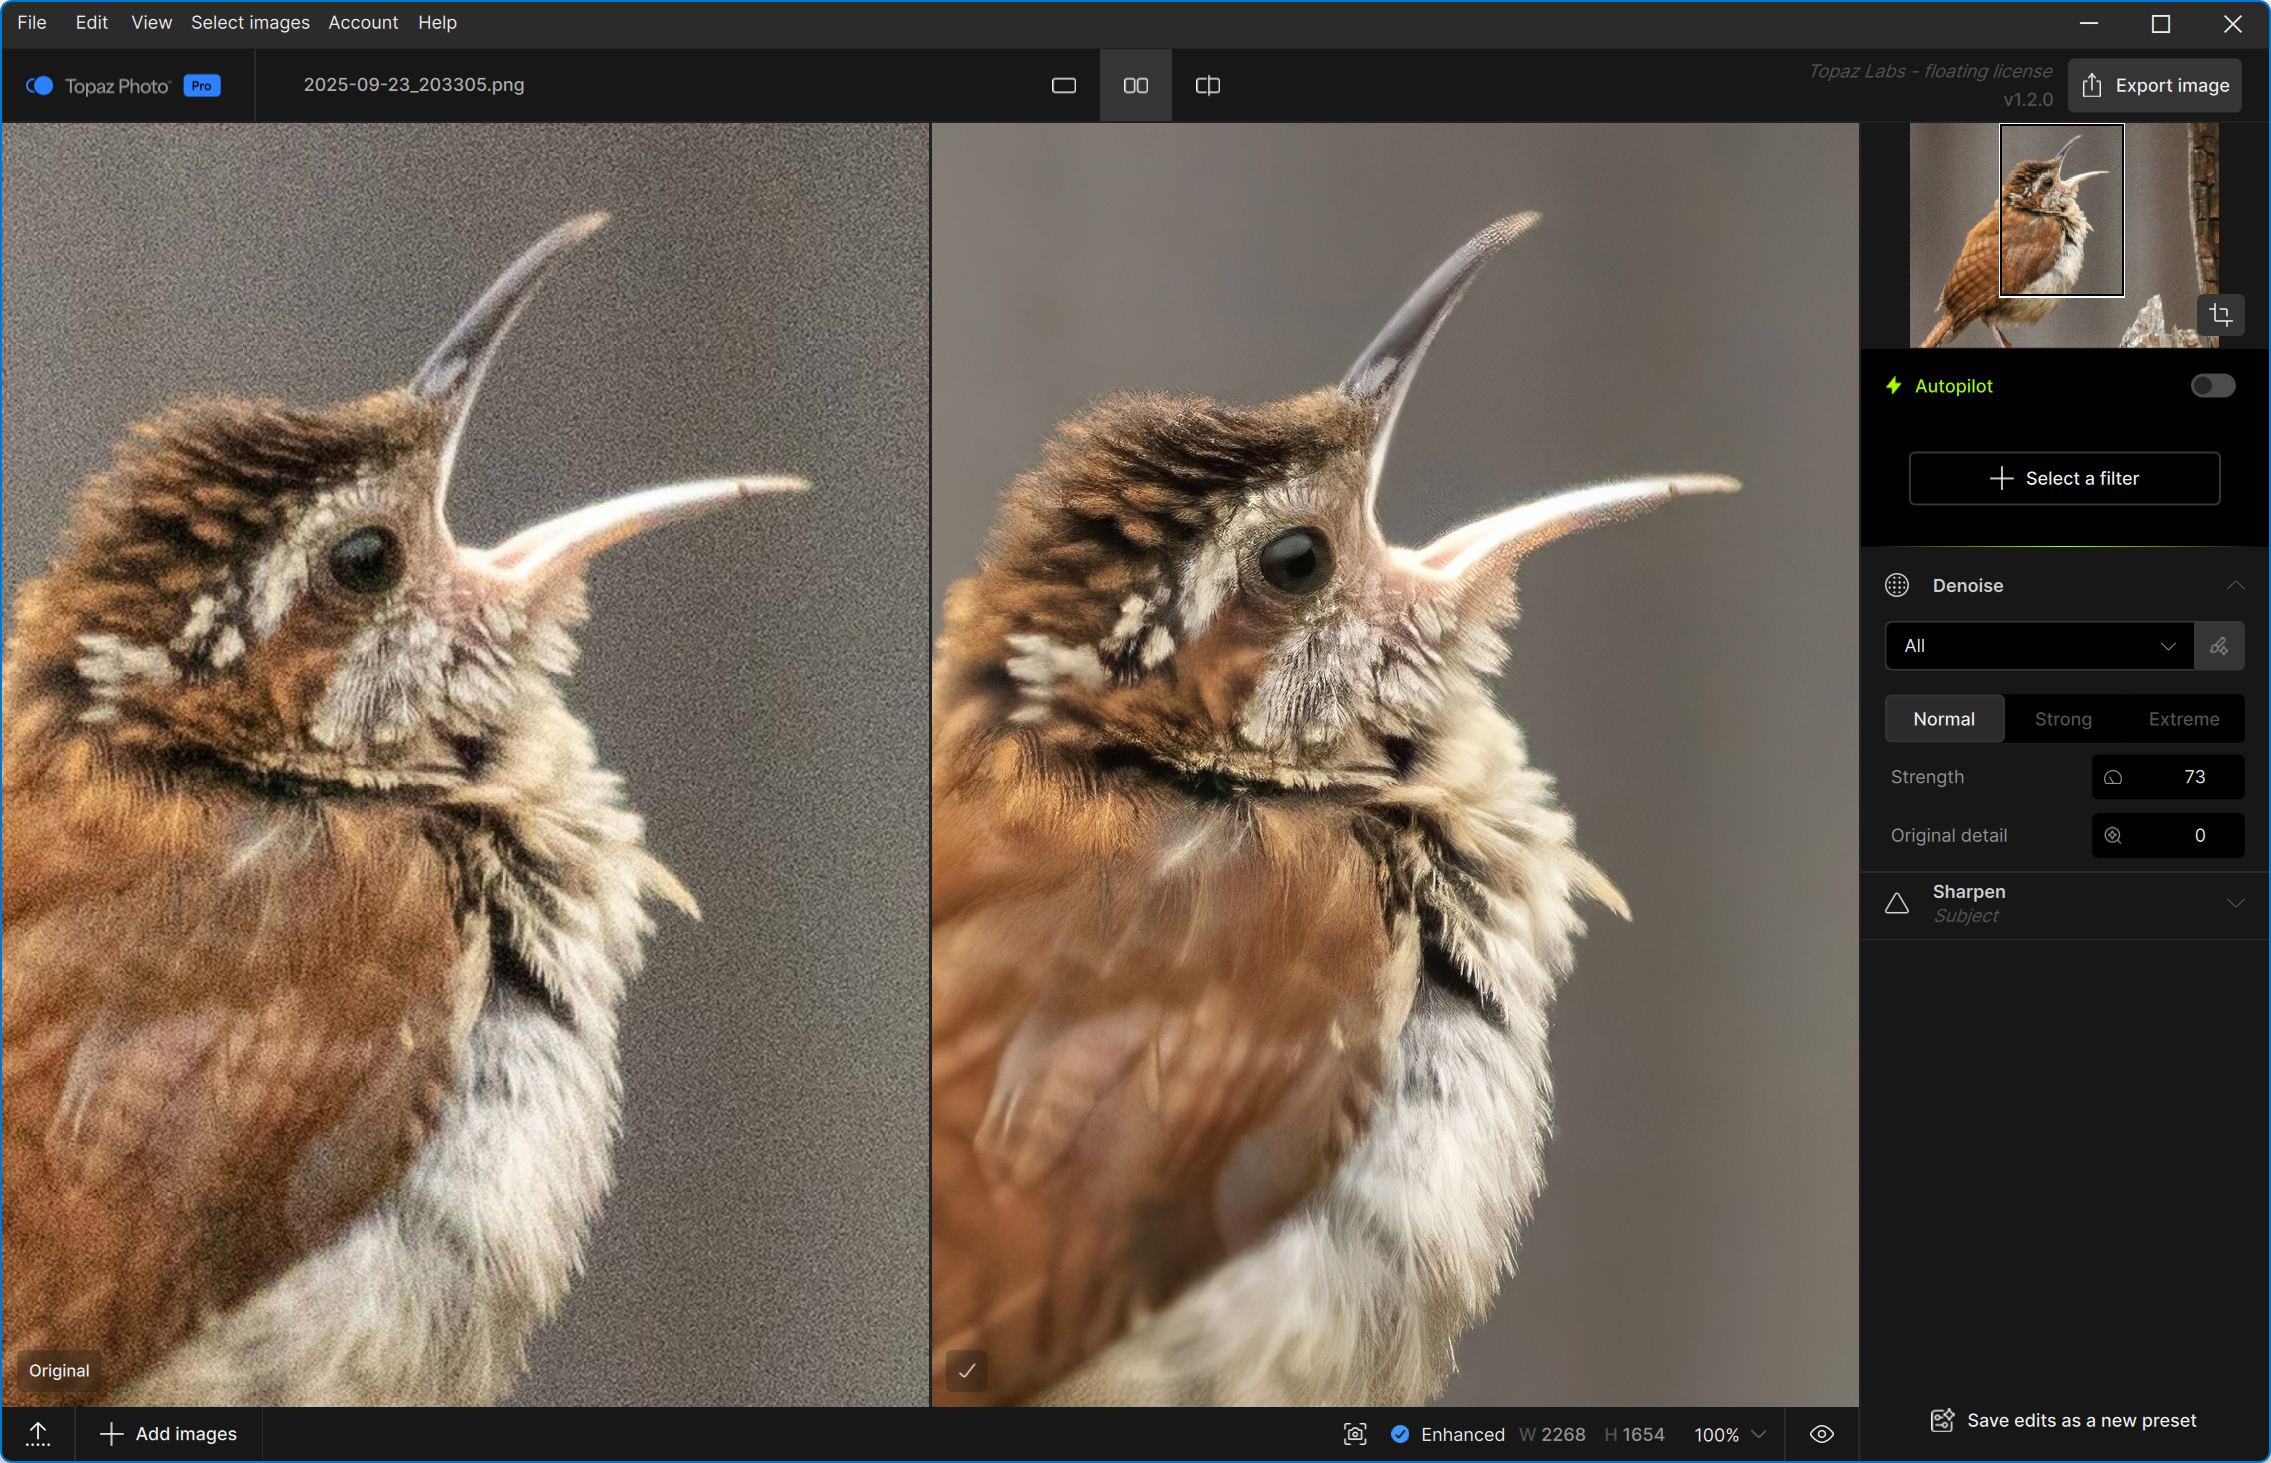Viewport: 2271px width, 1463px height.
Task: Click the Original detail value field
Action: [x=2180, y=835]
